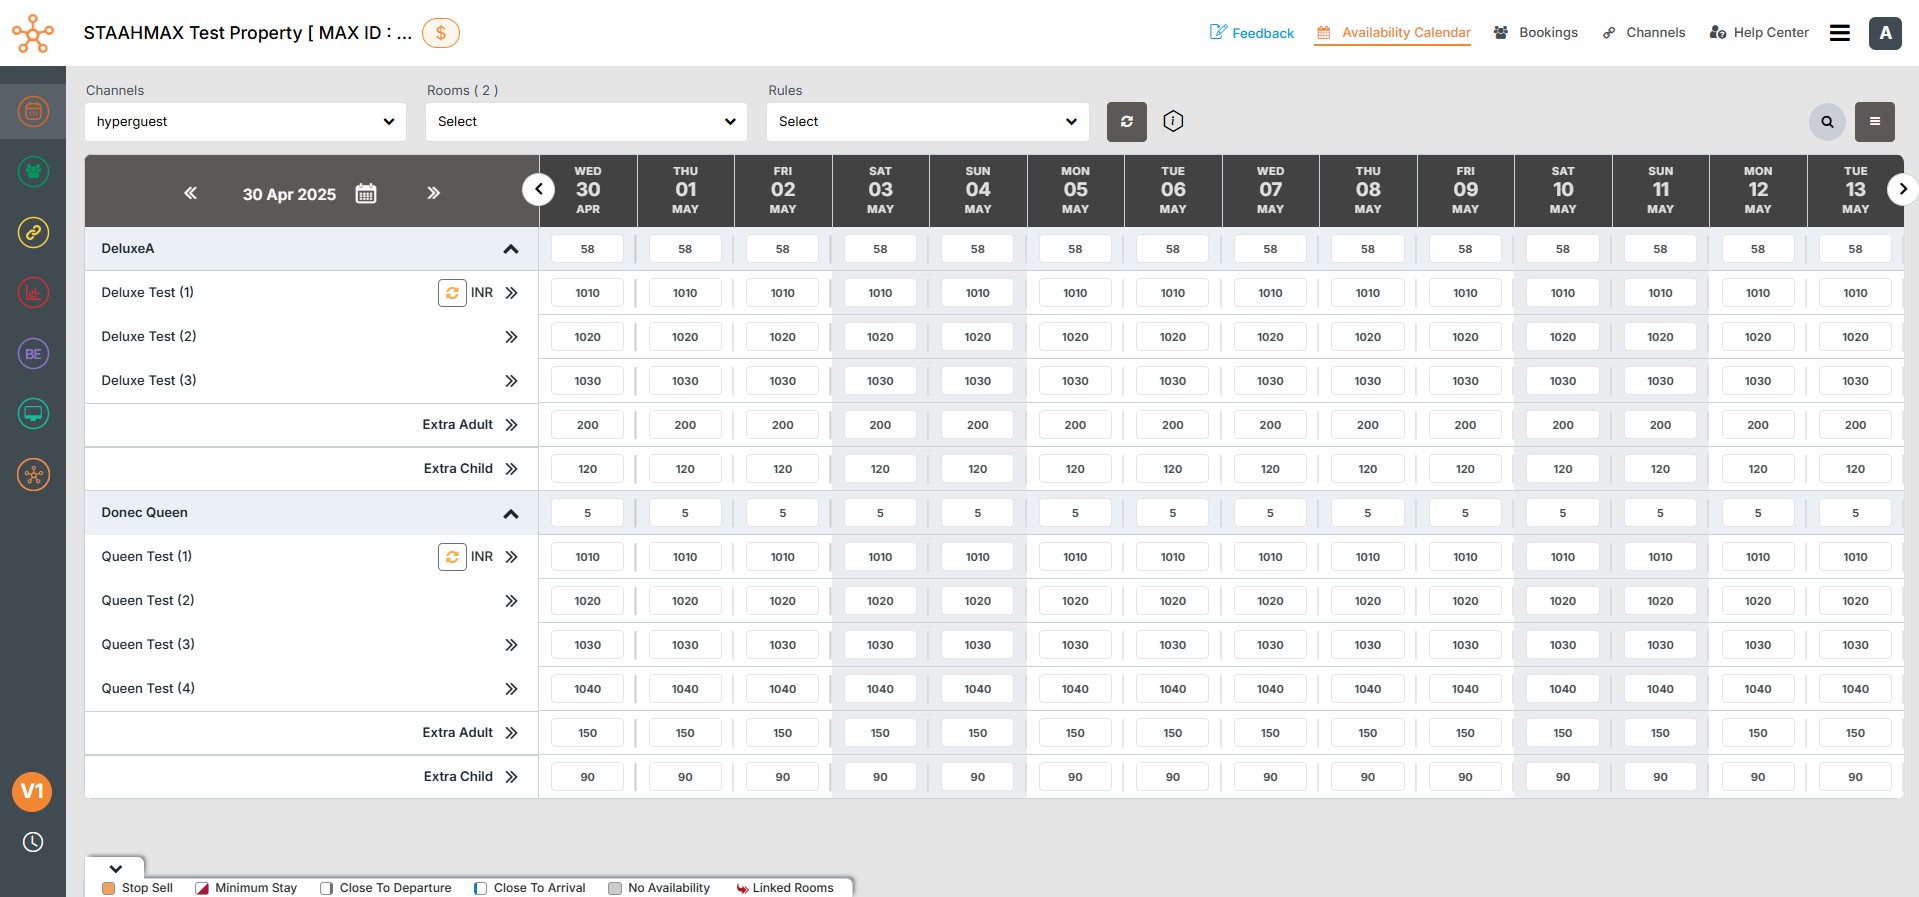Screen dimensions: 1919x897
Task: Go to previous period double arrow
Action: (190, 193)
